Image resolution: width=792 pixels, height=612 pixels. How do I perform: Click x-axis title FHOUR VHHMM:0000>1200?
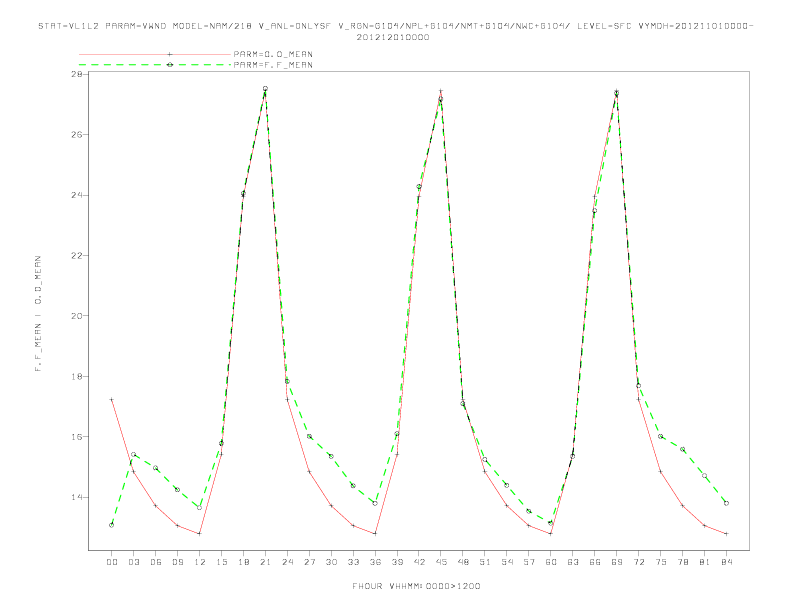(416, 586)
